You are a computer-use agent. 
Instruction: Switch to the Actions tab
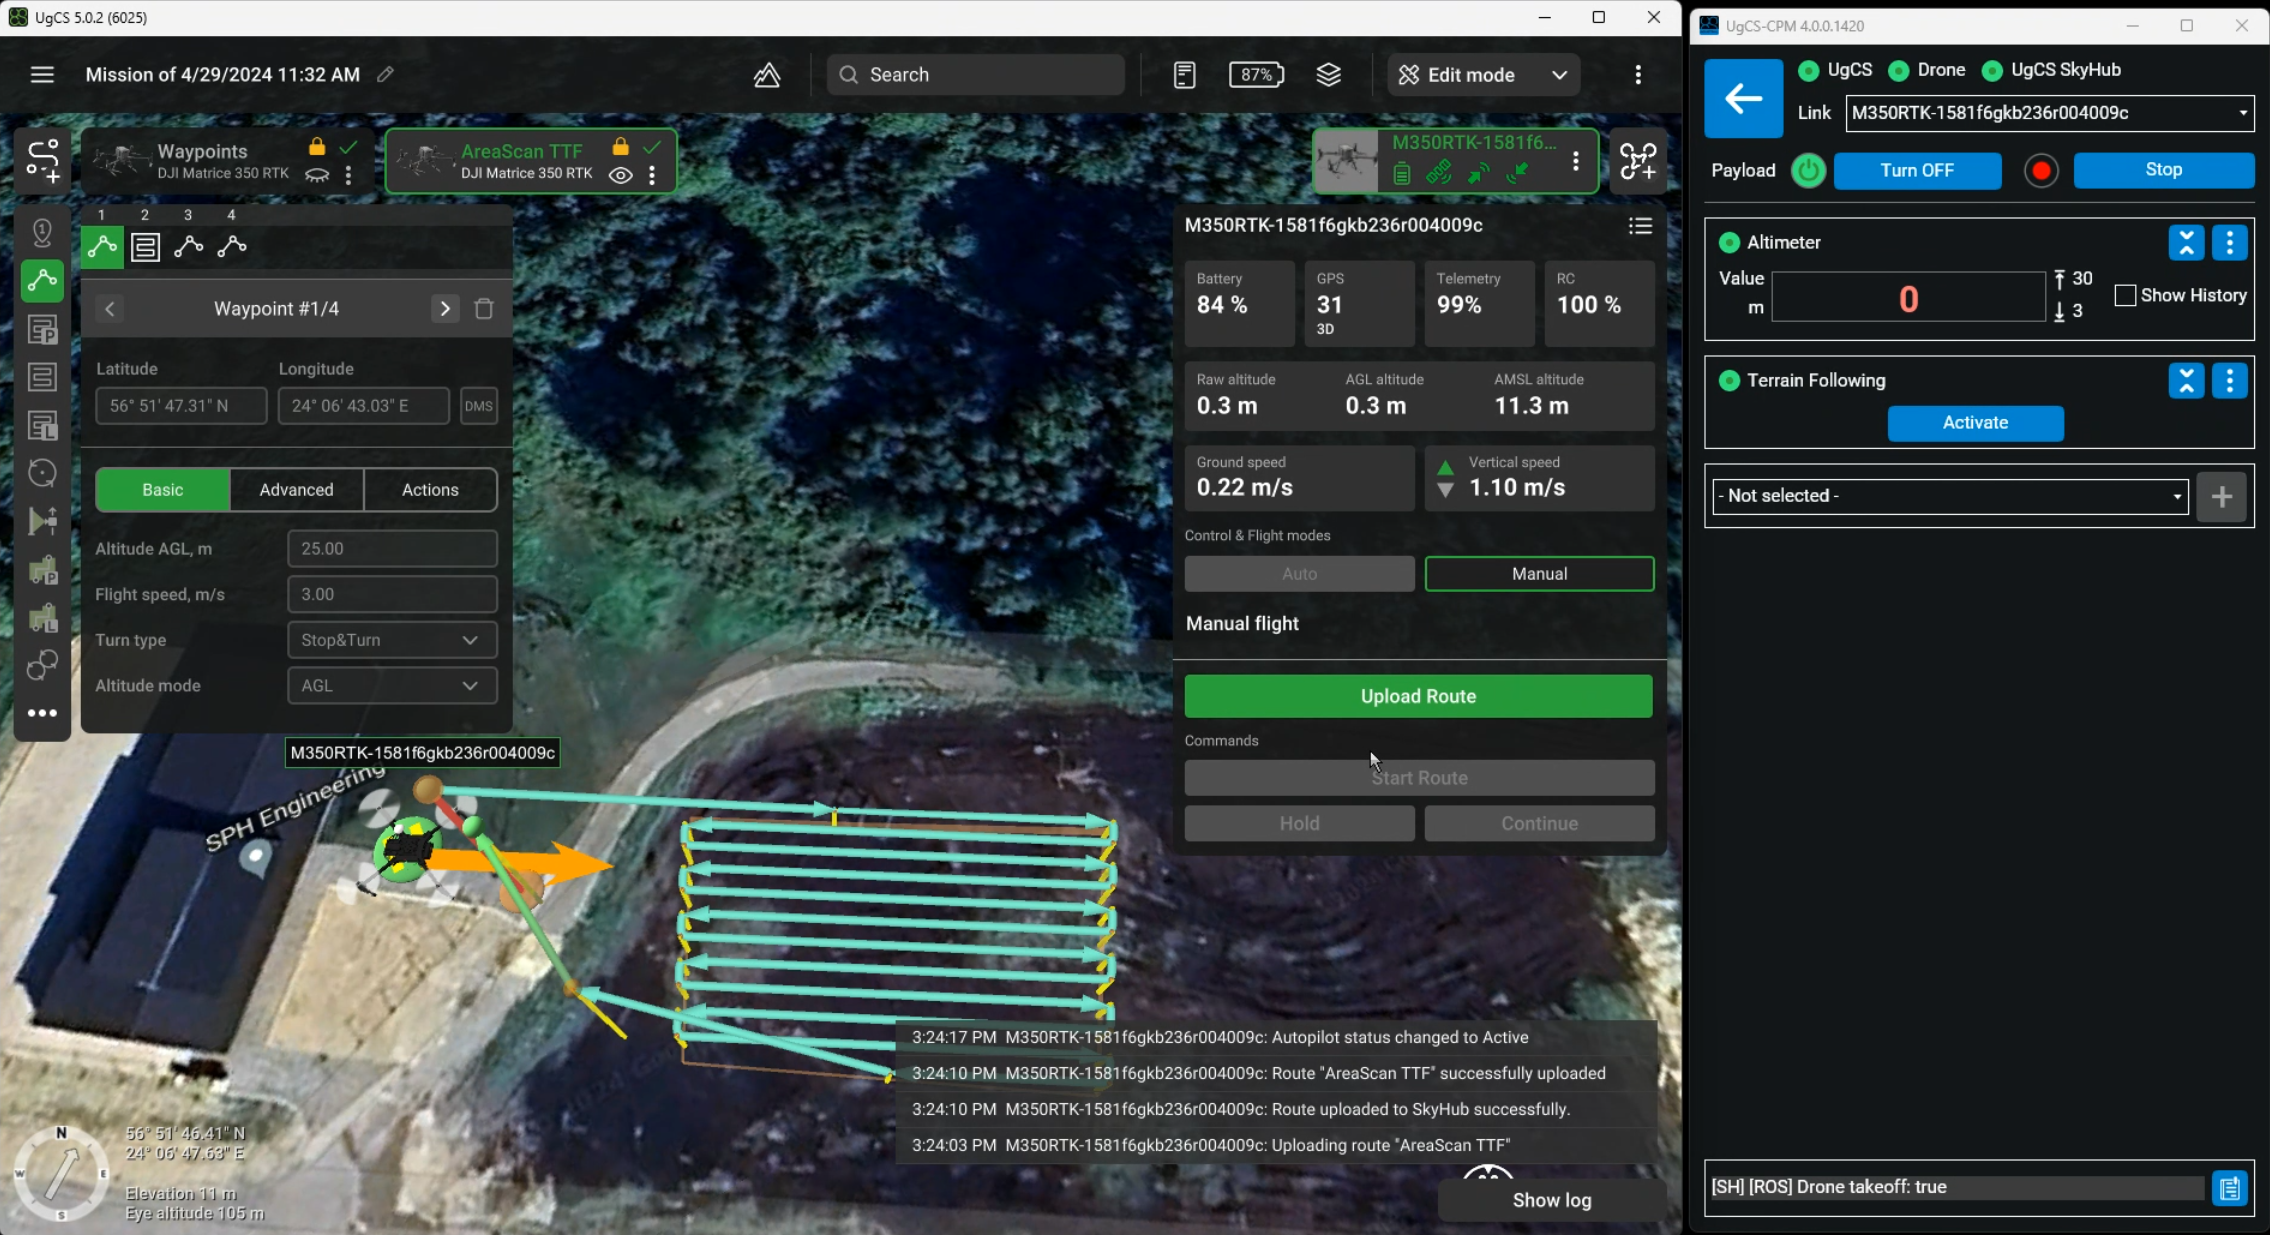tap(430, 490)
